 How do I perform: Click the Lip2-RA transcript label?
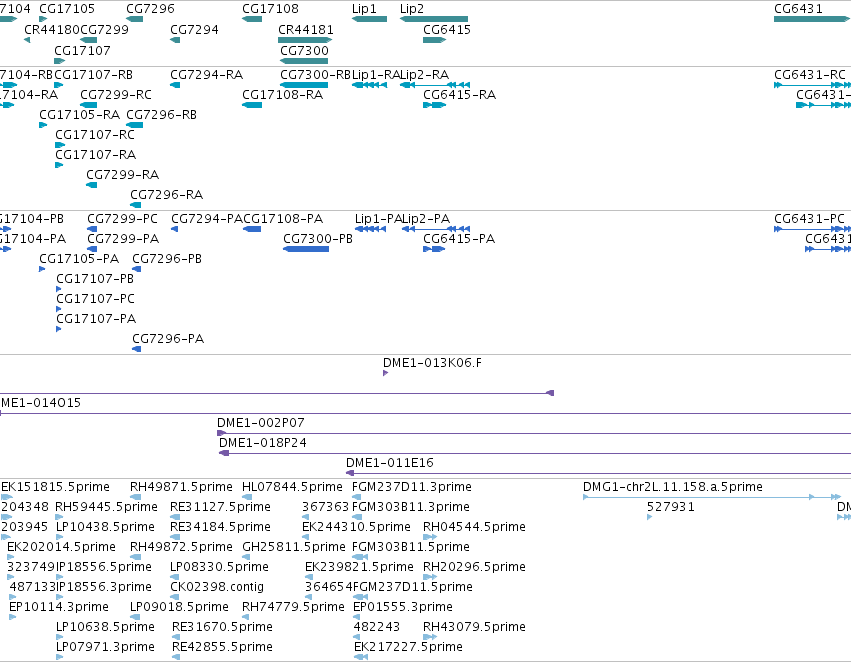click(x=425, y=74)
